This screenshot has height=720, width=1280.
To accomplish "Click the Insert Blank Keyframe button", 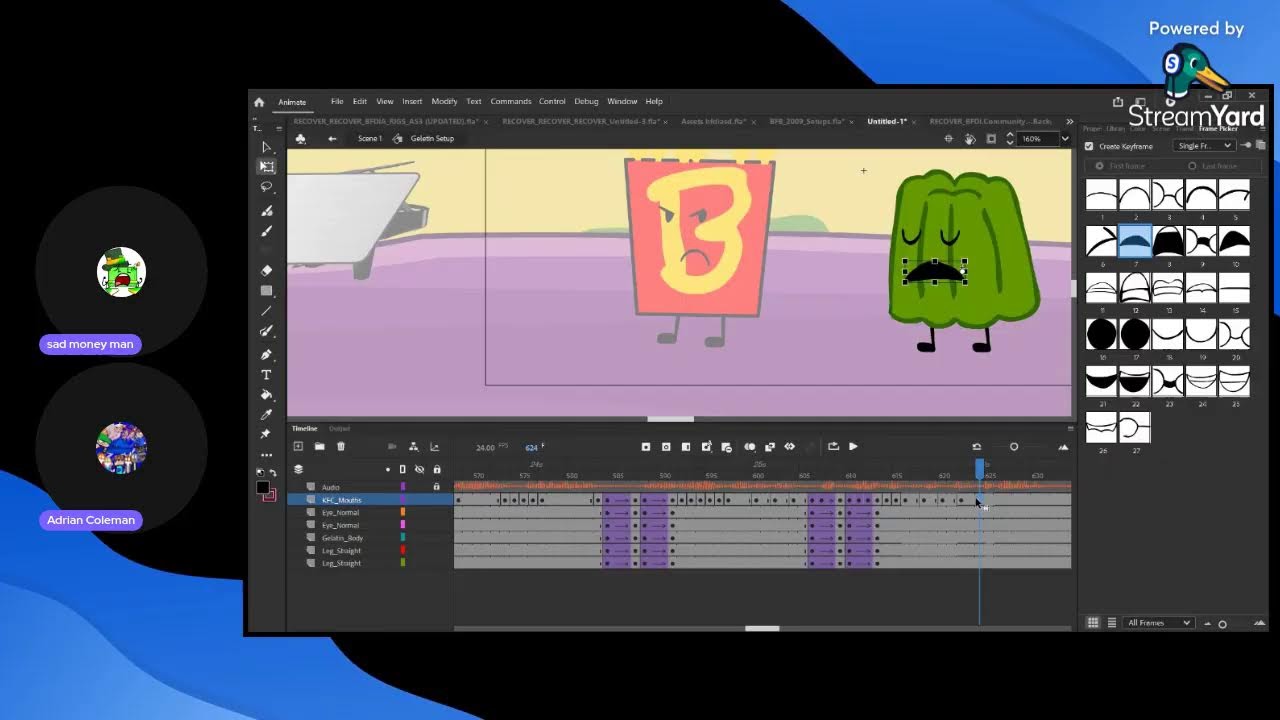I will point(666,447).
